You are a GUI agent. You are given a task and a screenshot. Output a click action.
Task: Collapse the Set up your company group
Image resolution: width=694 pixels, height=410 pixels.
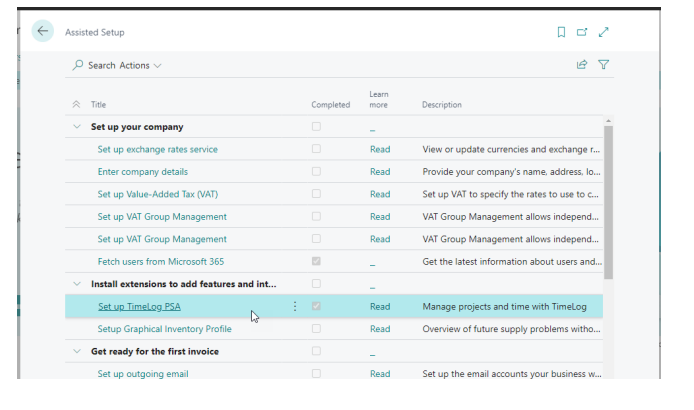[77, 127]
